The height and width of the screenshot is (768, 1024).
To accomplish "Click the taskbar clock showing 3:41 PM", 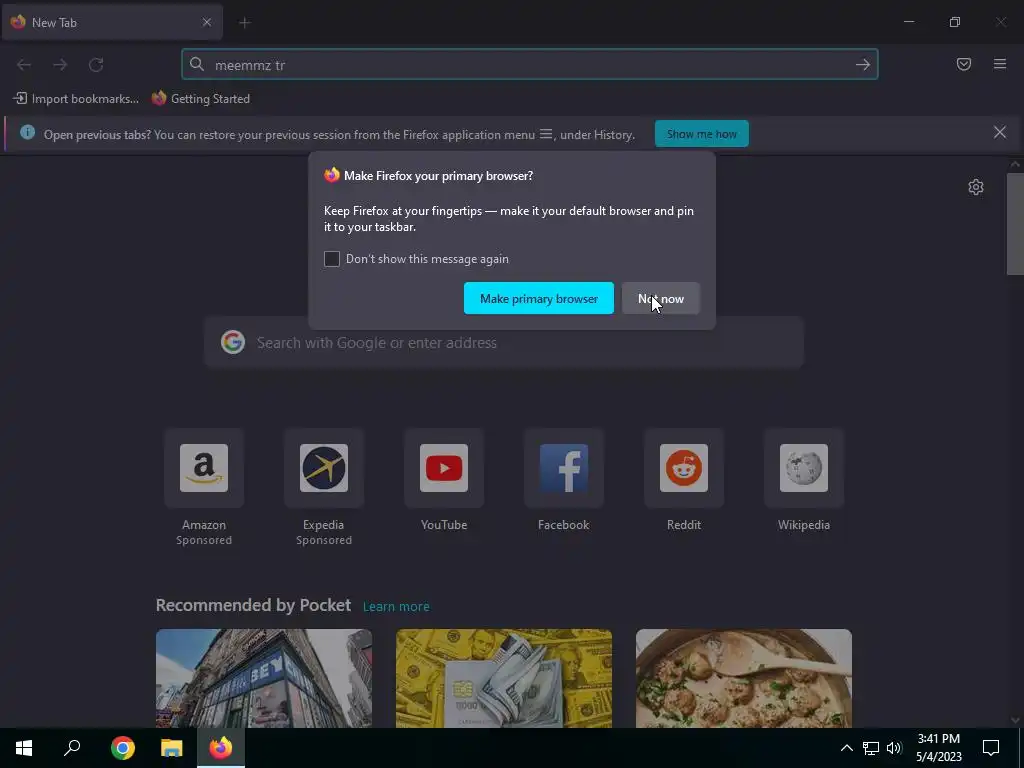I will tap(938, 748).
